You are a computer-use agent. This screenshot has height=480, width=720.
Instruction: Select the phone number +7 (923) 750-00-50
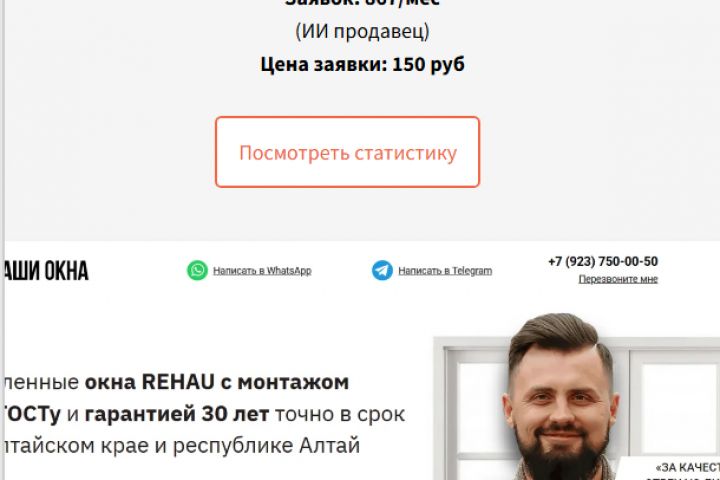[603, 261]
